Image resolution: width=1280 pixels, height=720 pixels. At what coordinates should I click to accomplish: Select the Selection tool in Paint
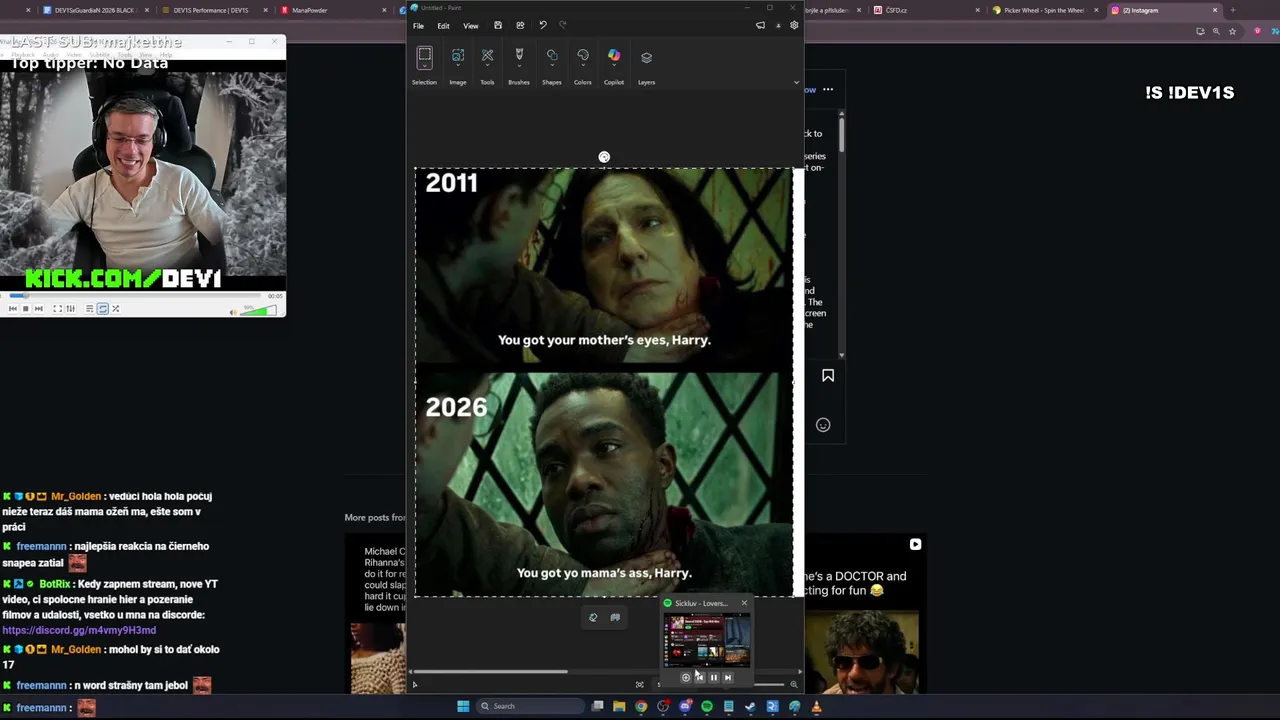[x=424, y=56]
